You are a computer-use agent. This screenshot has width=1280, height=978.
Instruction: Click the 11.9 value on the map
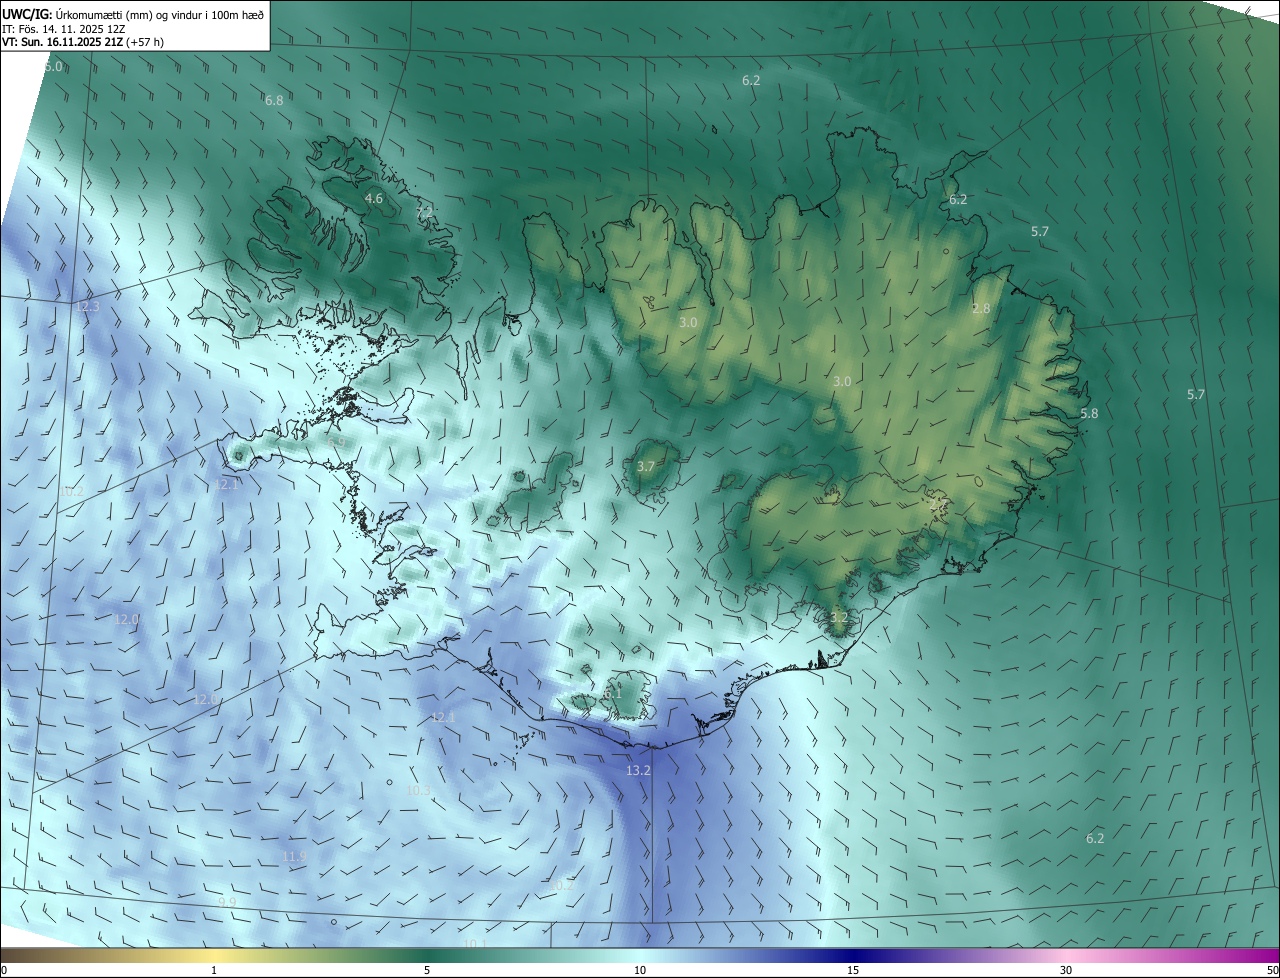click(294, 857)
